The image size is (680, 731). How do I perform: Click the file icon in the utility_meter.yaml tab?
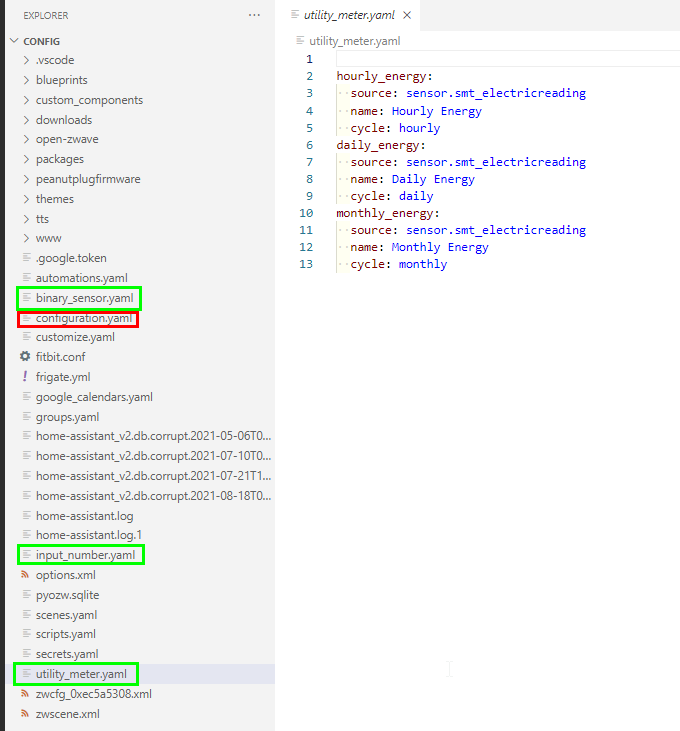coord(295,14)
